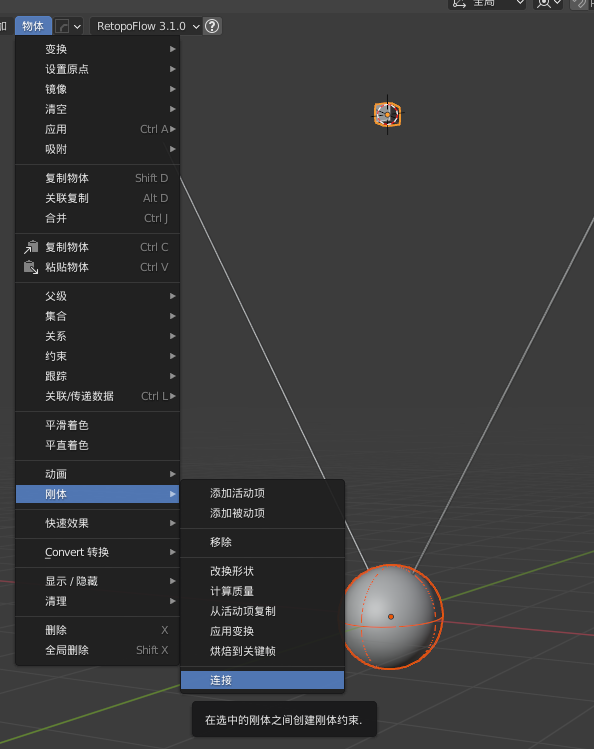This screenshot has height=749, width=594.
Task: Open the 物体 (Object) menu tab
Action: pyautogui.click(x=33, y=26)
